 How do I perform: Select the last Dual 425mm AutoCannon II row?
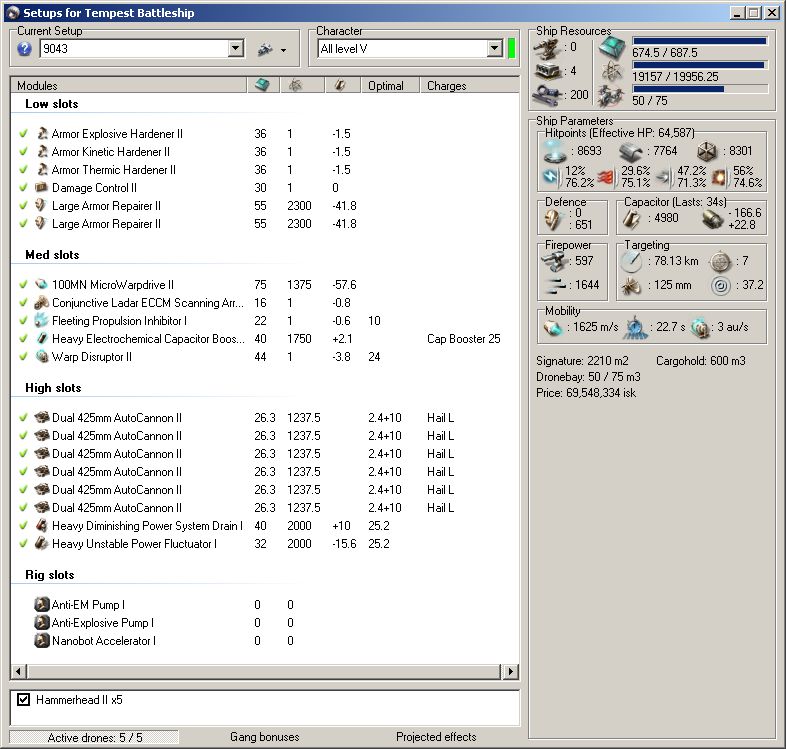point(265,507)
